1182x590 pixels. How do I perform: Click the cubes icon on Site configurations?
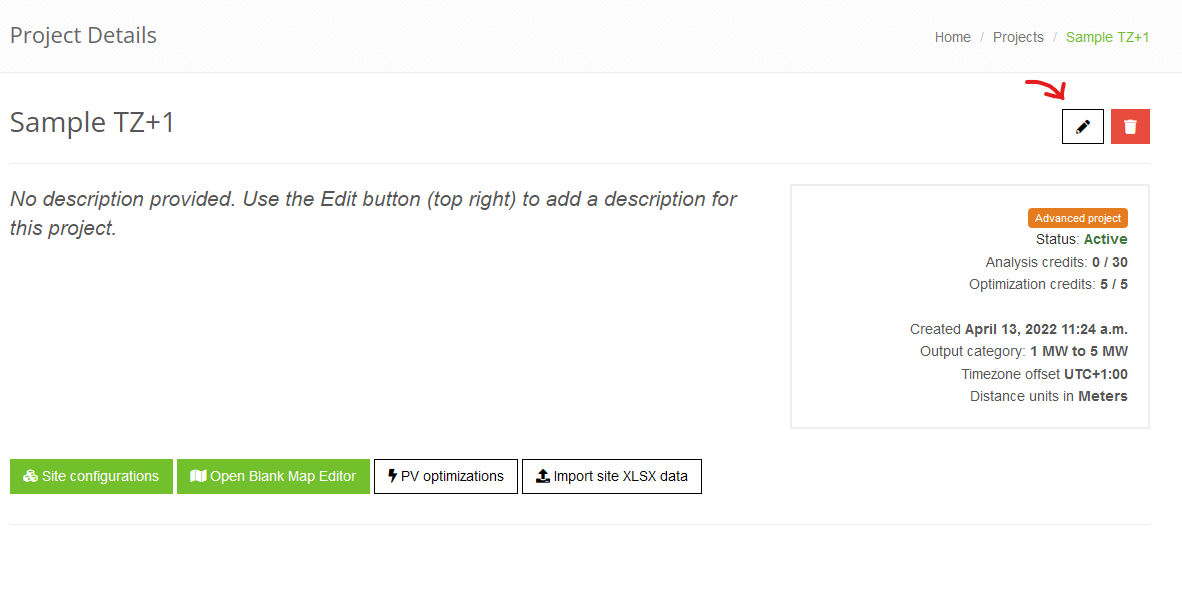click(30, 476)
